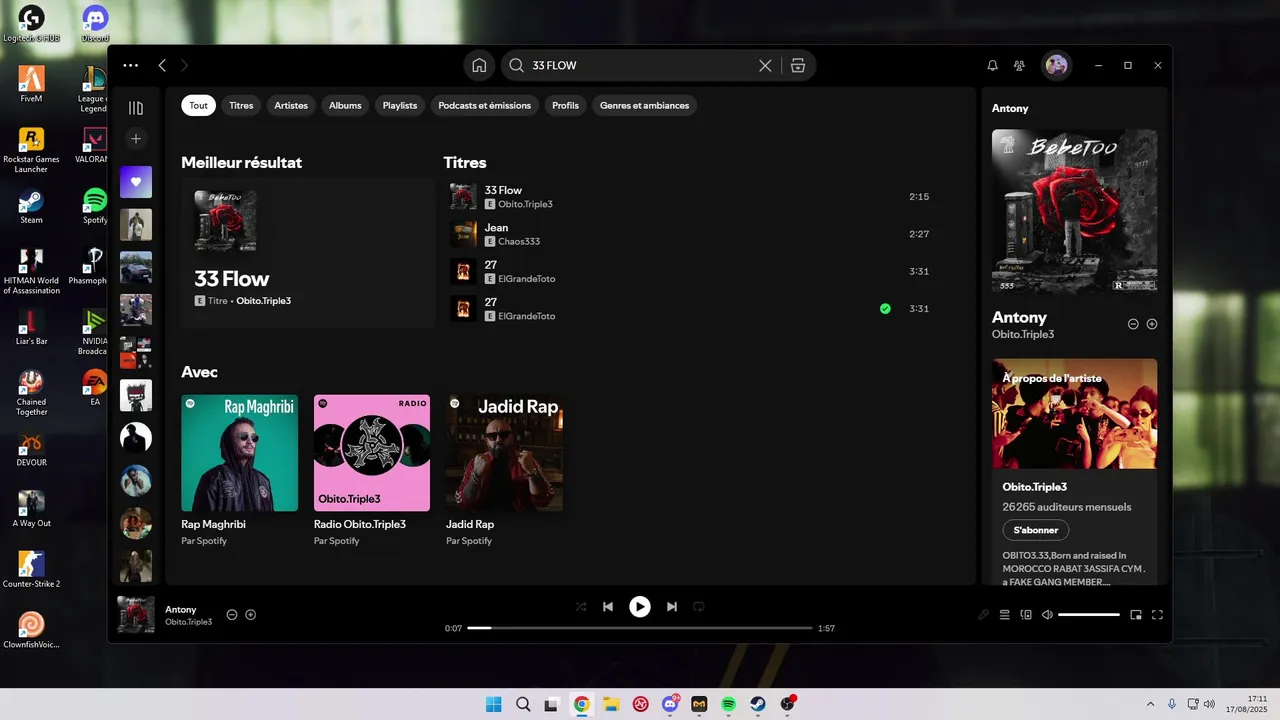The width and height of the screenshot is (1280, 720).
Task: Open Discord desktop shortcut
Action: point(95,24)
